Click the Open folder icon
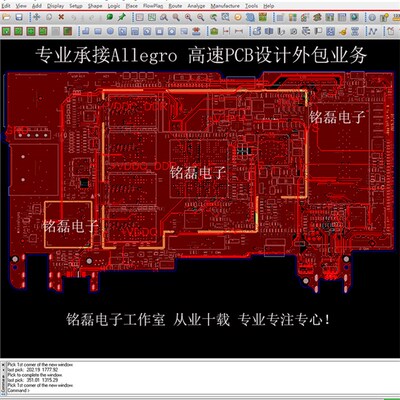 click(6, 17)
